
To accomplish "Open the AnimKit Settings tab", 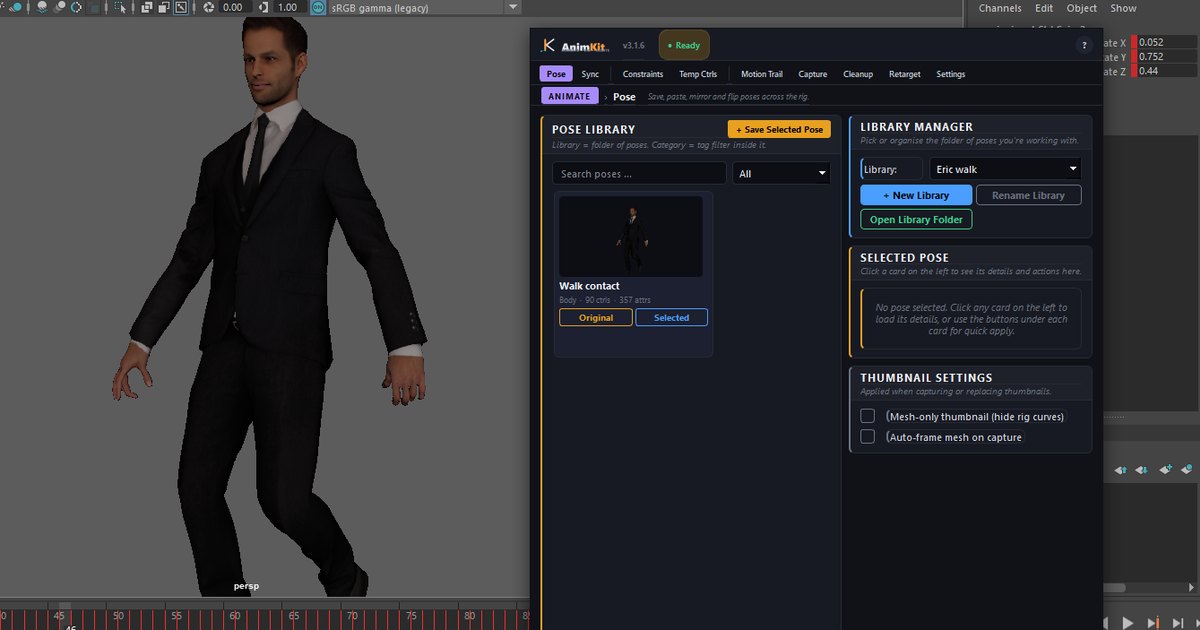I will point(951,74).
